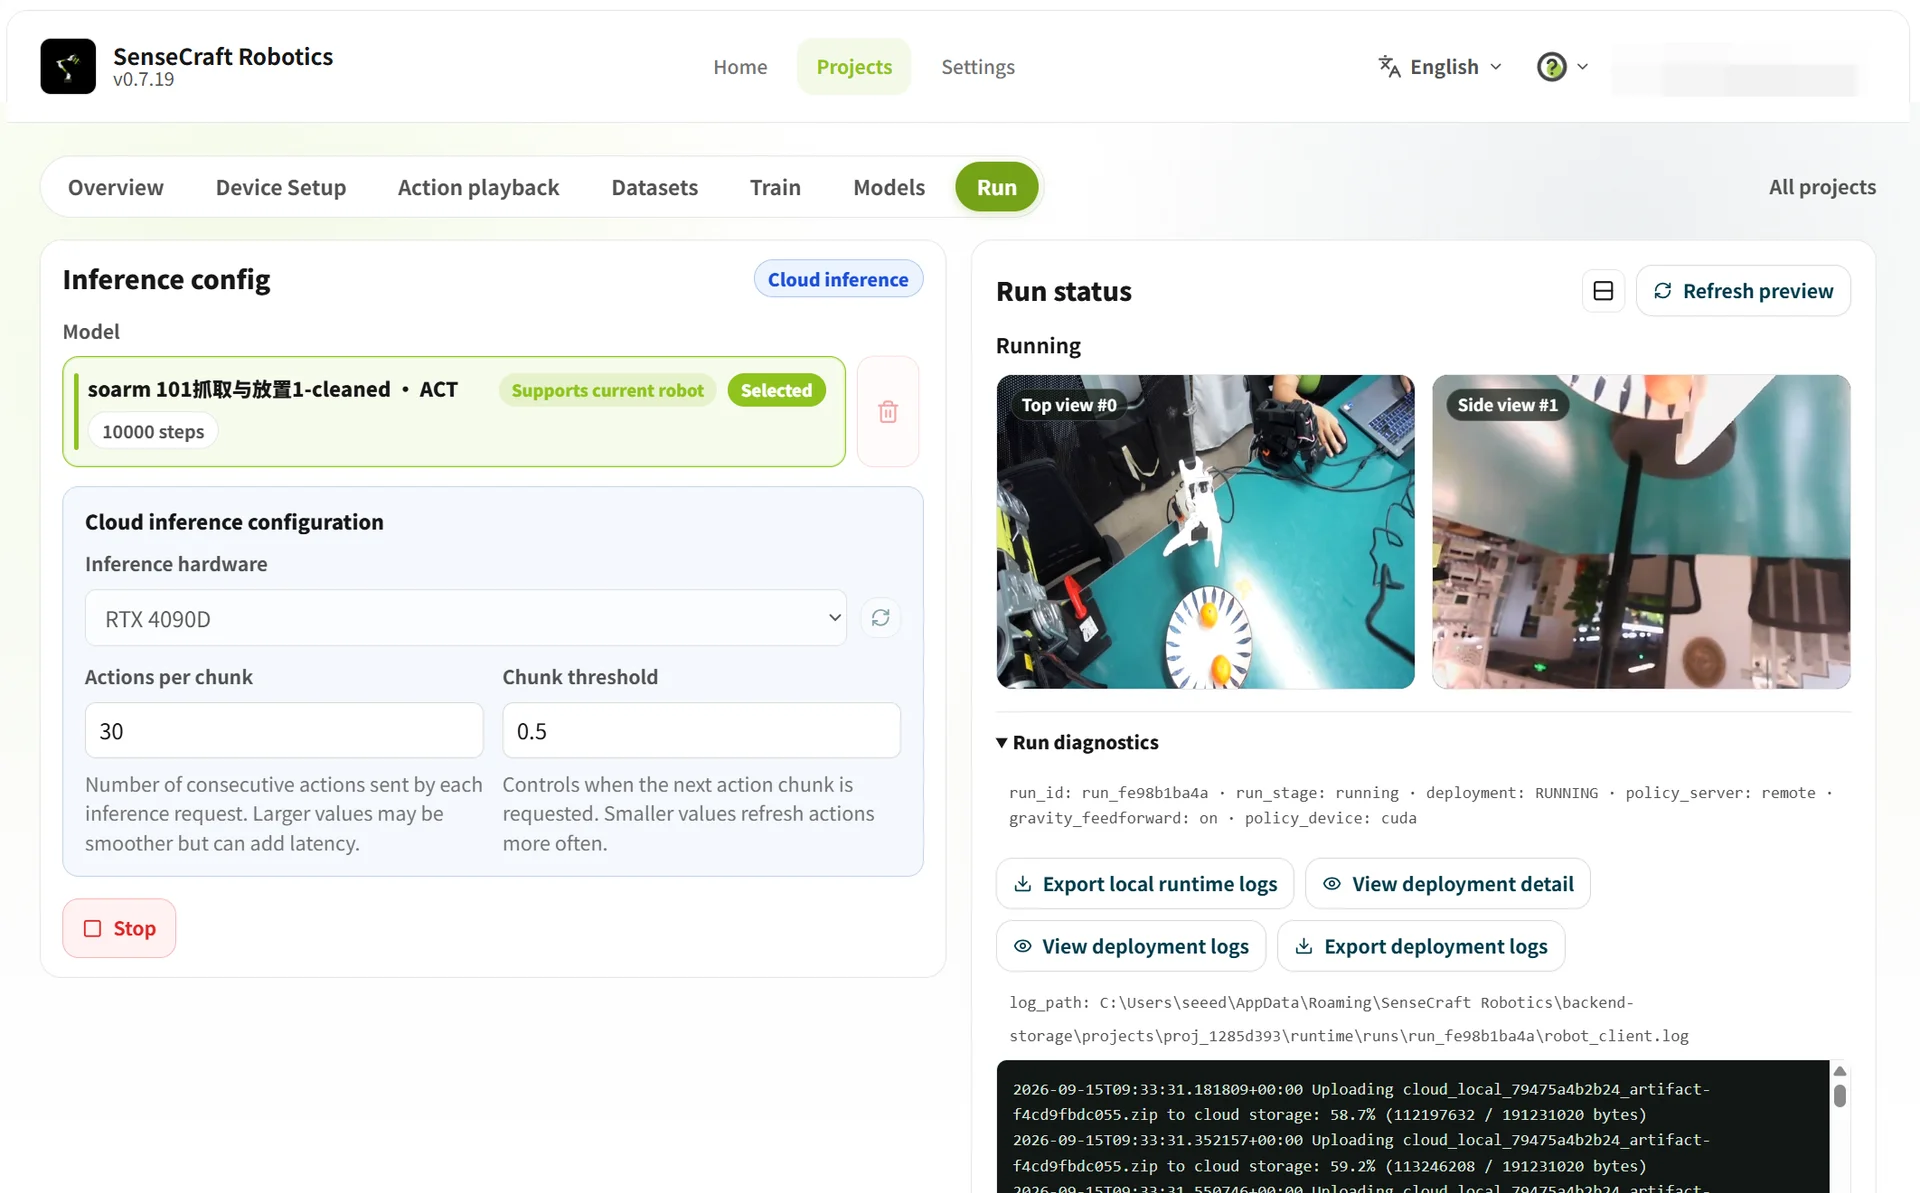Click the language translate icon
The width and height of the screenshot is (1920, 1193).
point(1389,66)
